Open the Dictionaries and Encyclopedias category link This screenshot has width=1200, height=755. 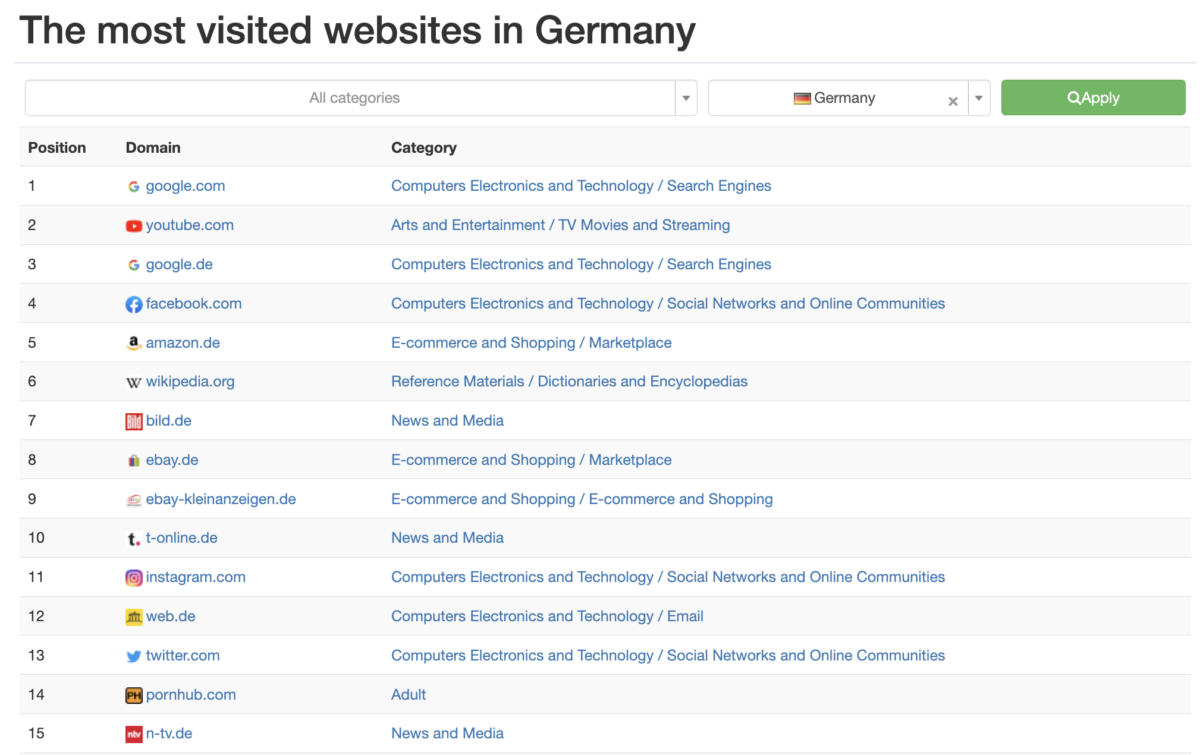click(569, 381)
